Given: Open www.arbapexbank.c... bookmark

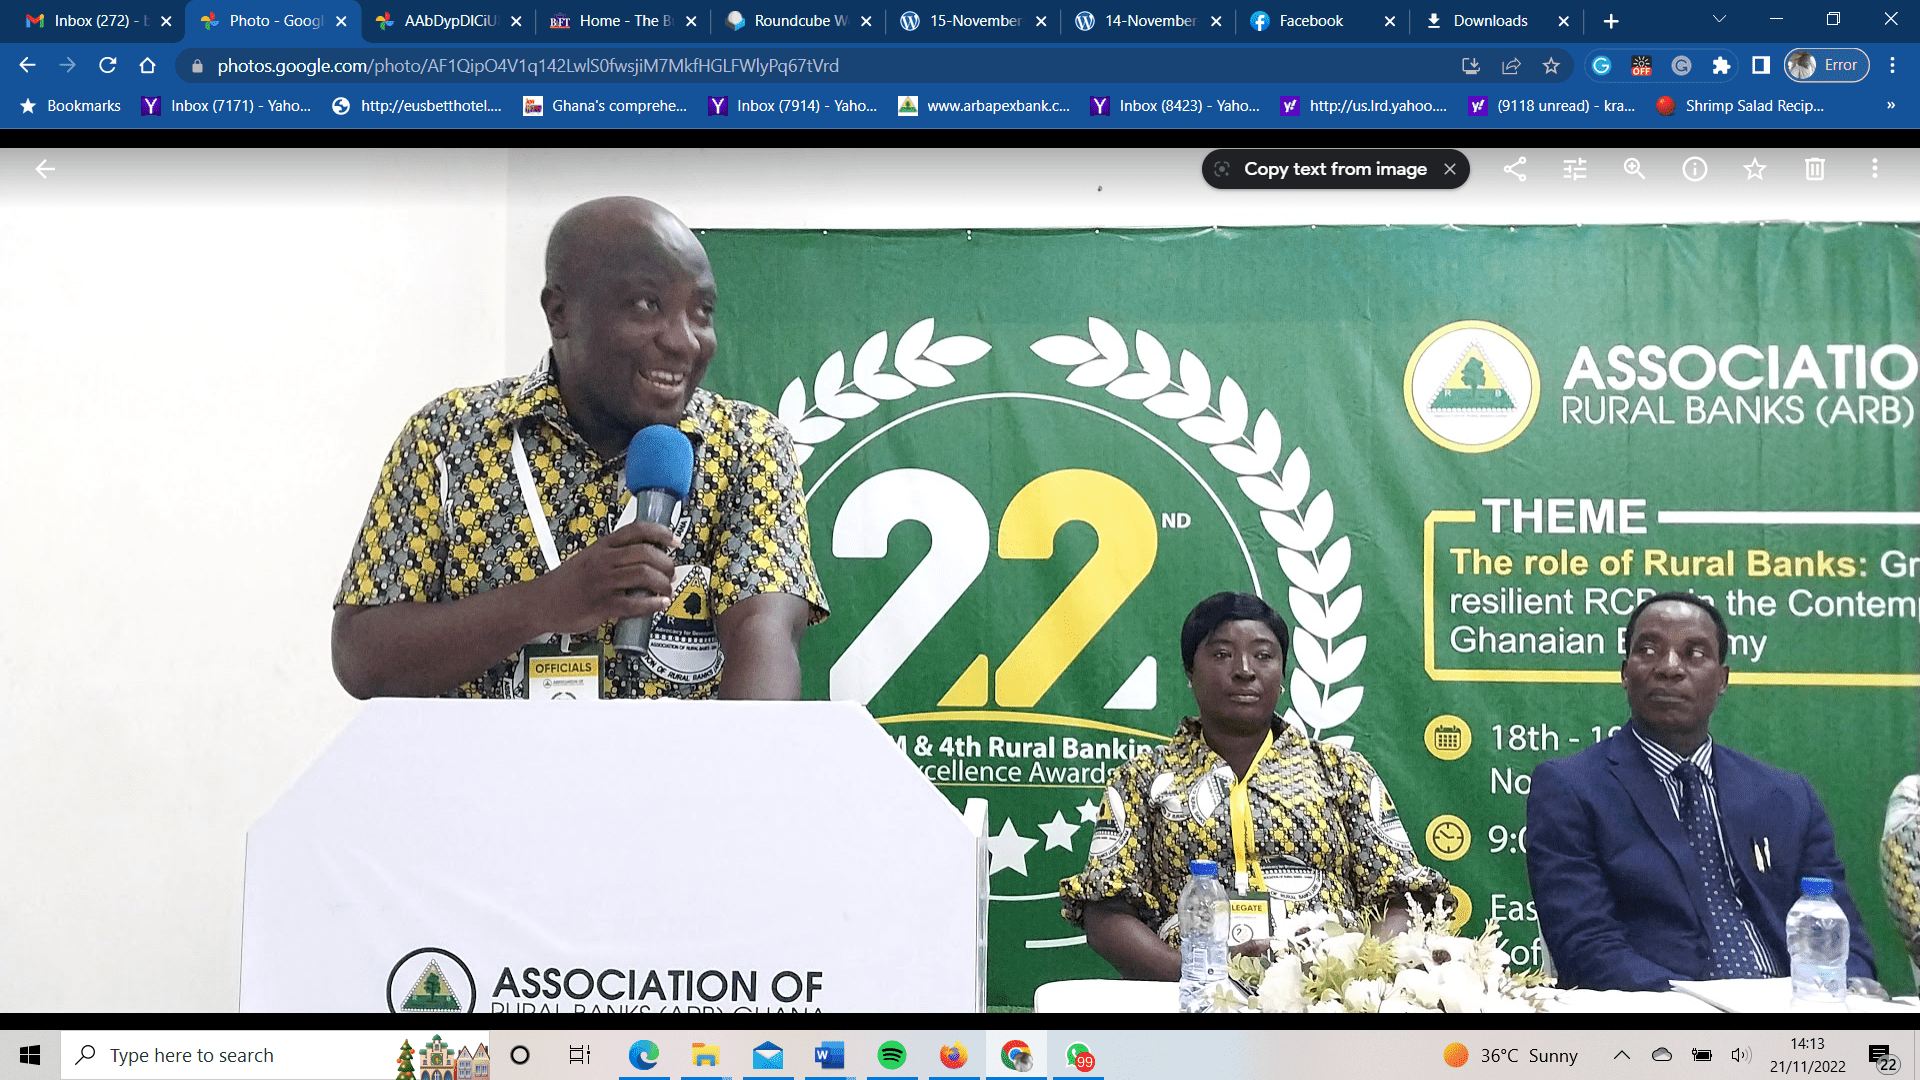Looking at the screenshot, I should 985,106.
